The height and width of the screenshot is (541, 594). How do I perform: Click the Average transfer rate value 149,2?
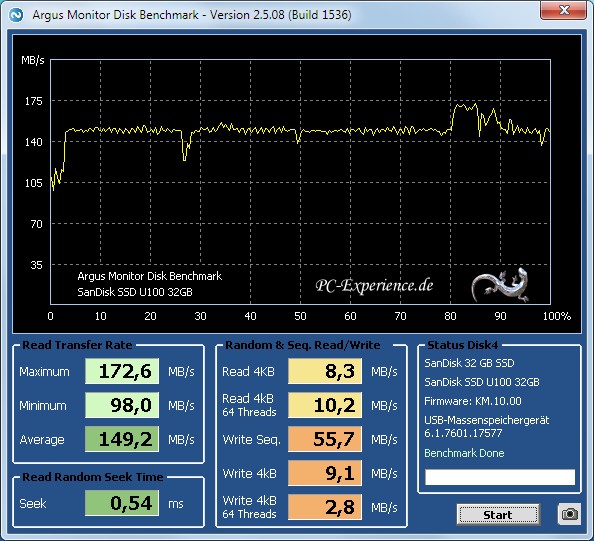point(122,439)
